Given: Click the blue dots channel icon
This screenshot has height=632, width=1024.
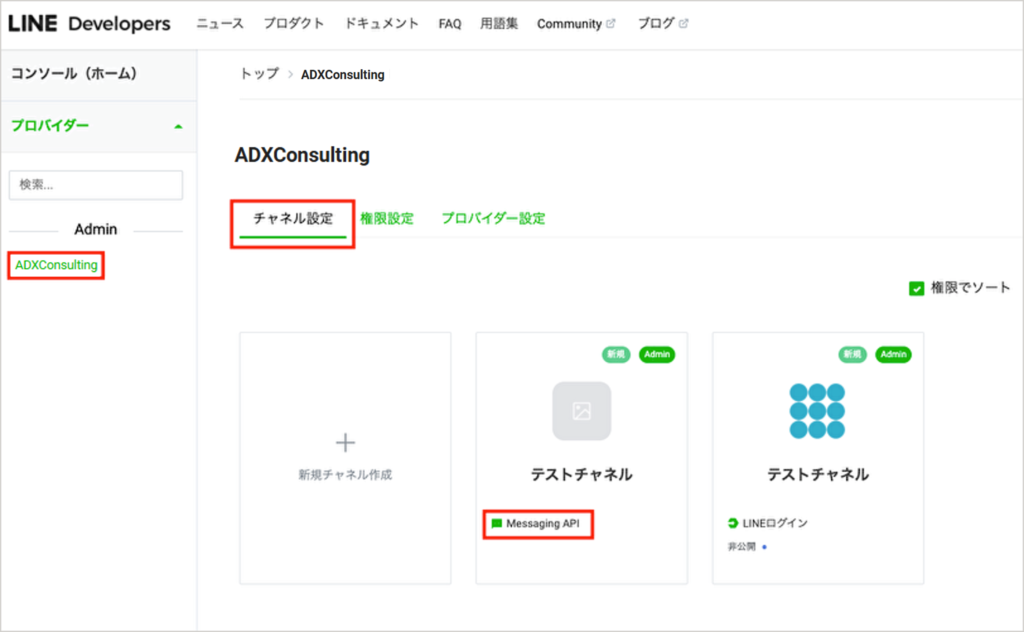Looking at the screenshot, I should [x=817, y=411].
